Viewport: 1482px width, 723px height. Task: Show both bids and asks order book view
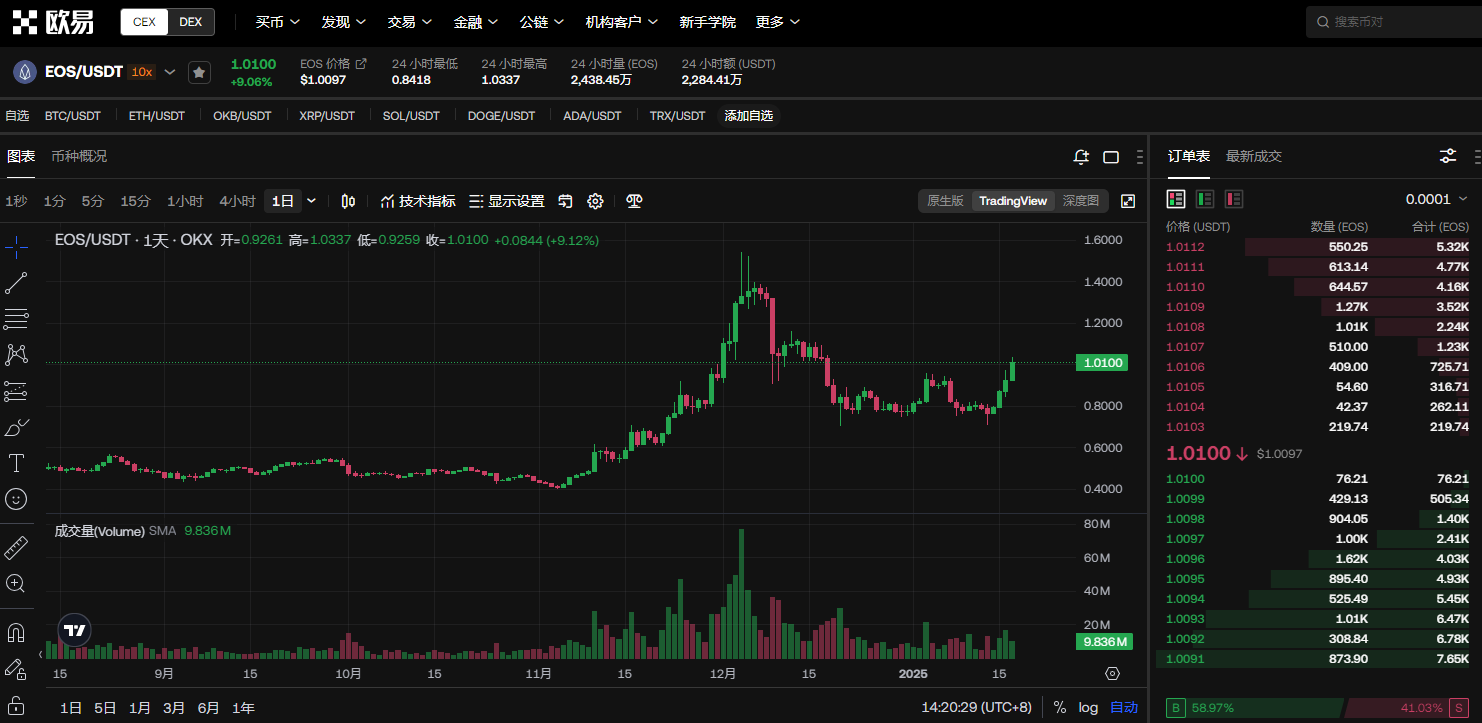point(1176,199)
